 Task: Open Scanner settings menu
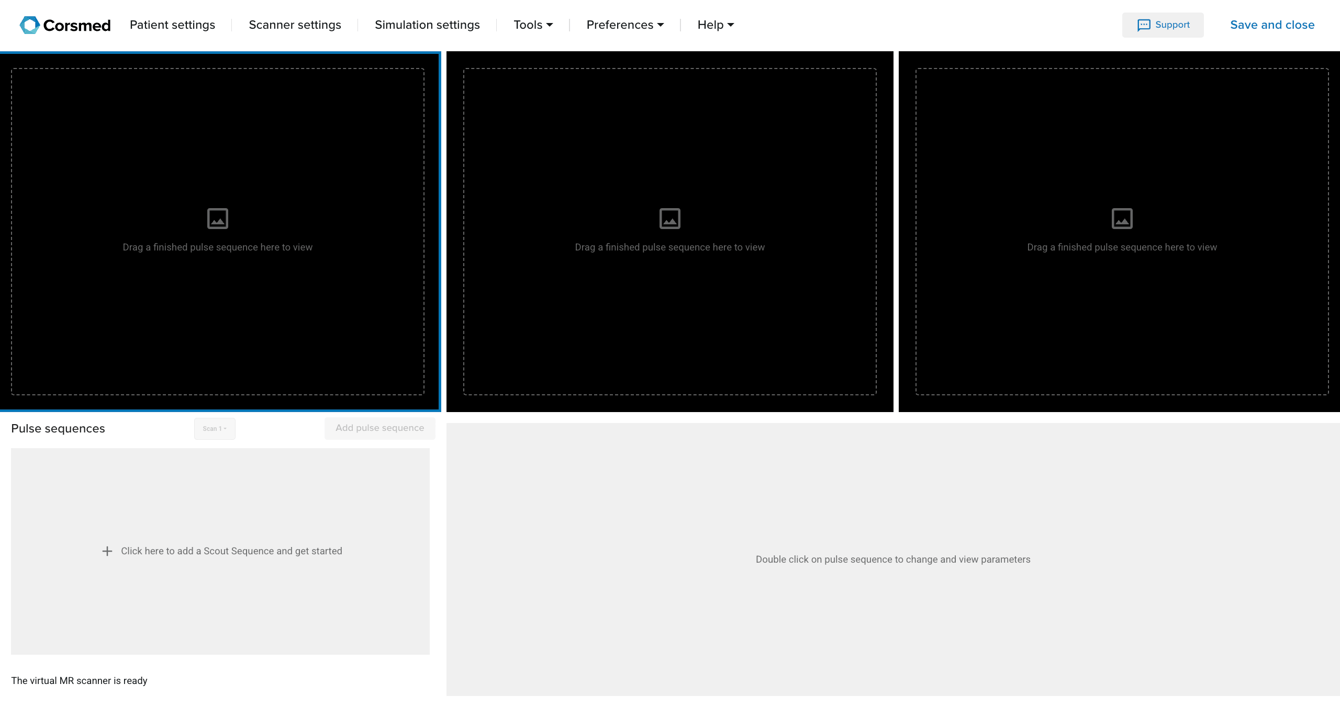(295, 25)
